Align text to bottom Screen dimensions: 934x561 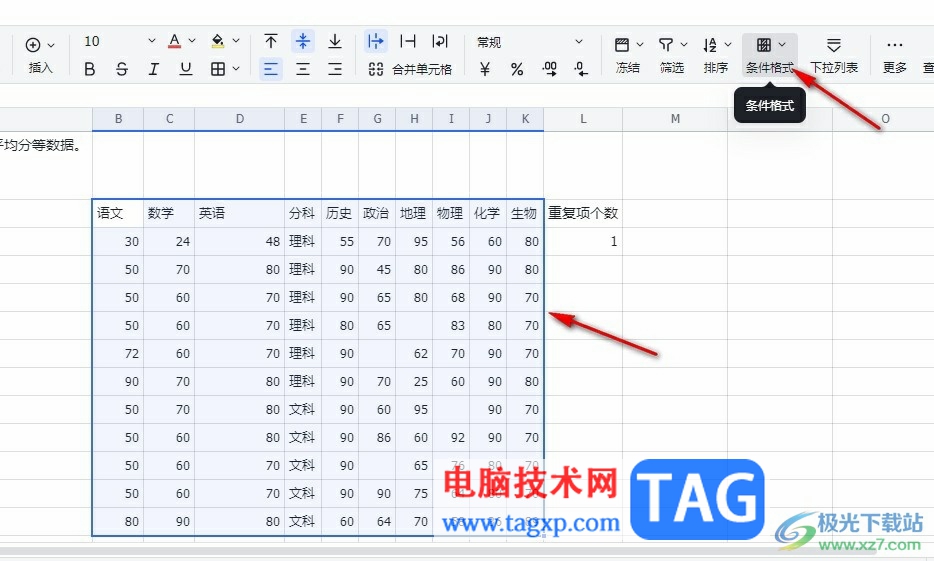click(335, 41)
